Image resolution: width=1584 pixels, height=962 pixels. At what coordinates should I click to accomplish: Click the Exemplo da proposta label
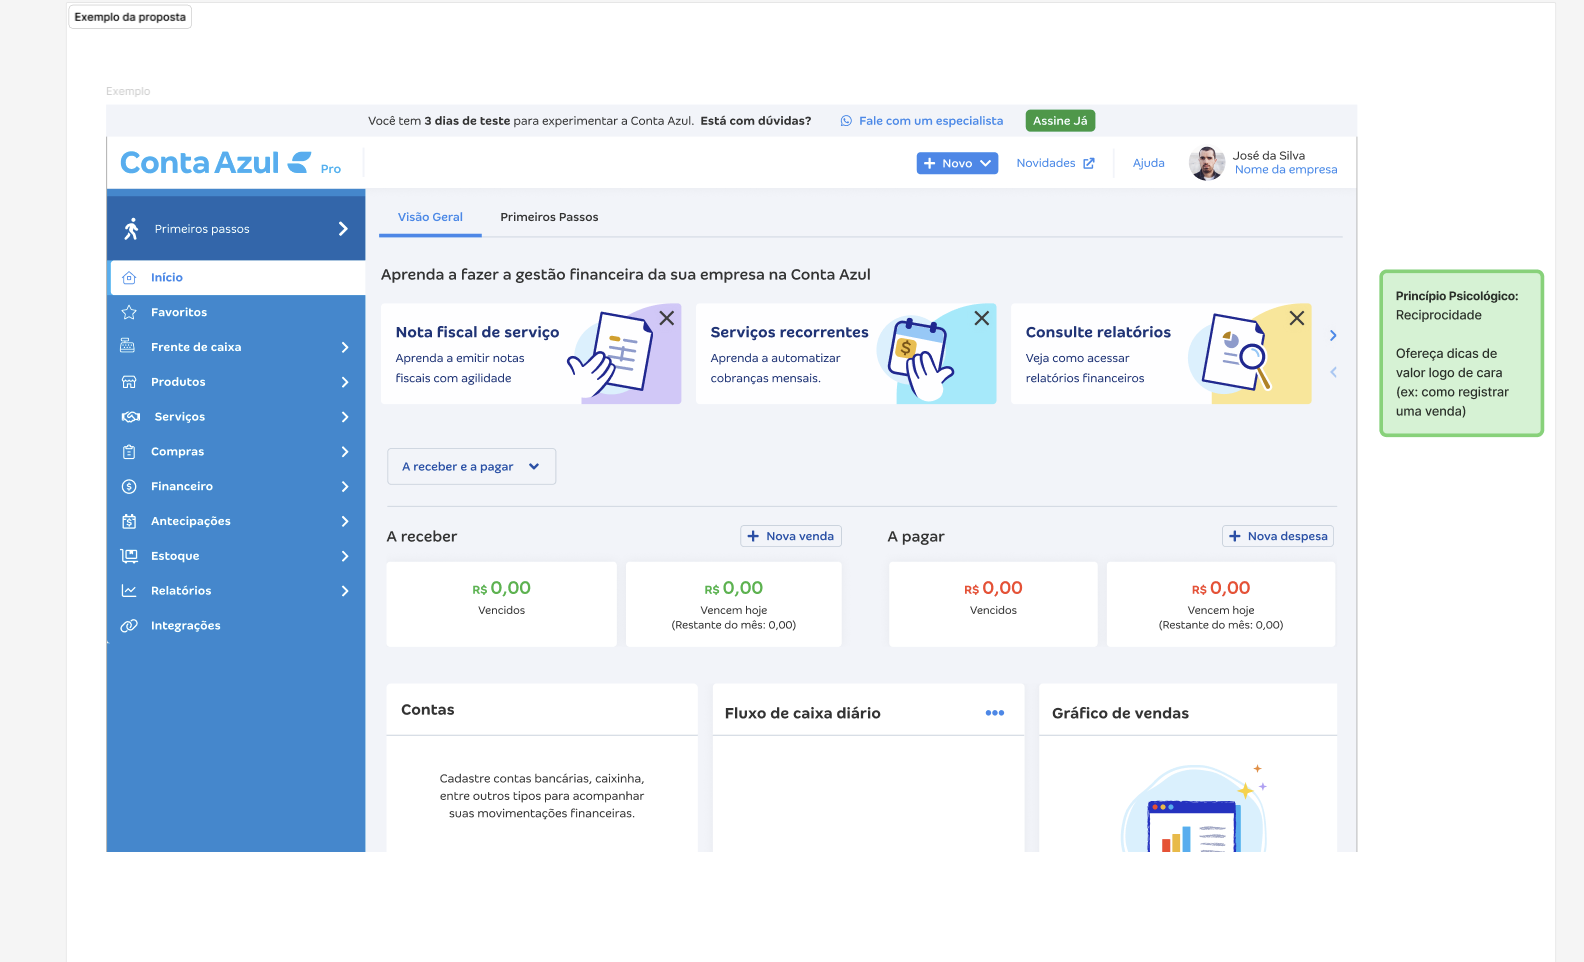click(130, 17)
